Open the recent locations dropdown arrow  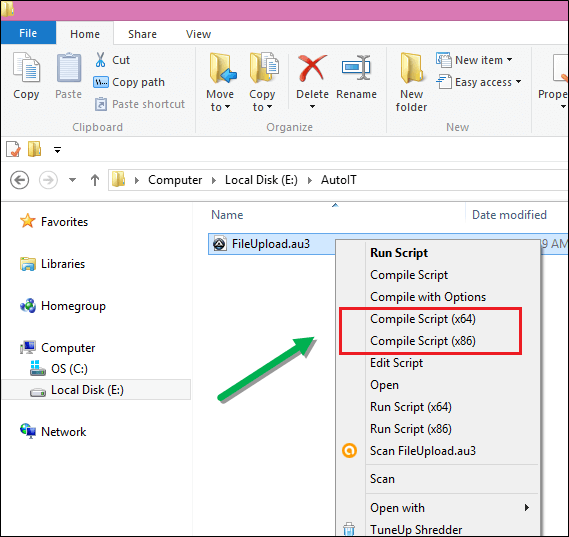[x=73, y=180]
